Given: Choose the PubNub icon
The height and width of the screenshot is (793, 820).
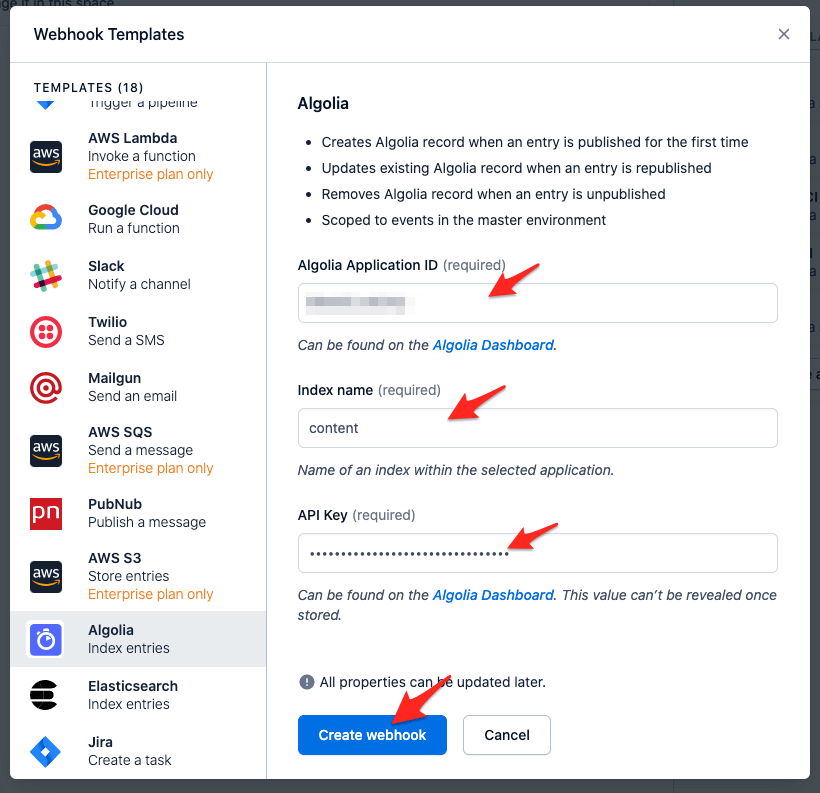Looking at the screenshot, I should 46,513.
